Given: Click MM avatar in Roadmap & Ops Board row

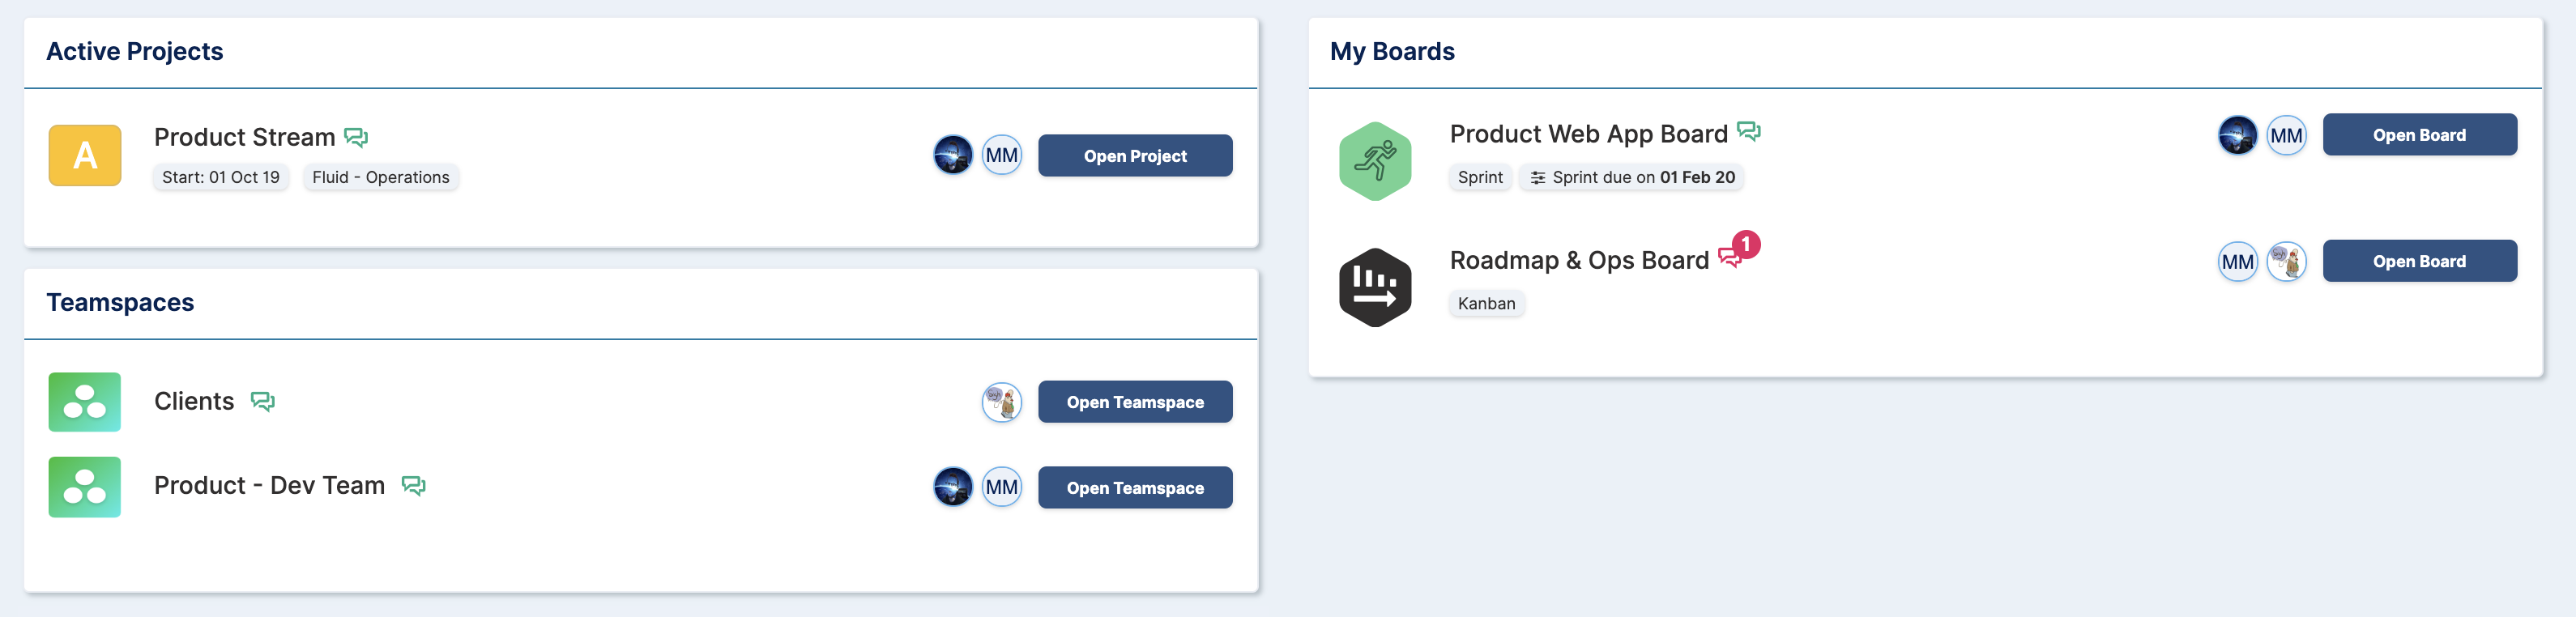Looking at the screenshot, I should (x=2238, y=262).
